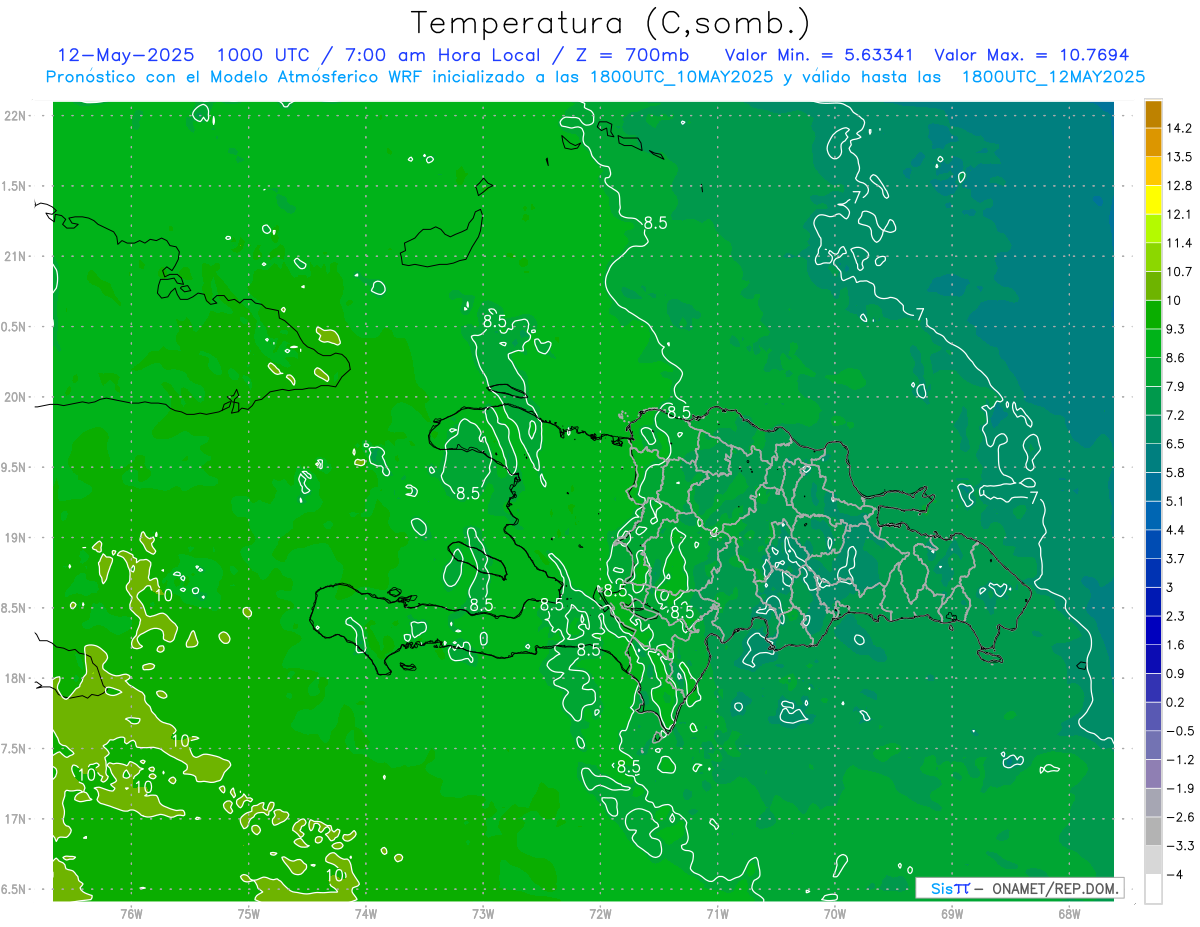Click the title "Temperatura (C,somb.)"
The image size is (1200, 927).
click(x=610, y=23)
